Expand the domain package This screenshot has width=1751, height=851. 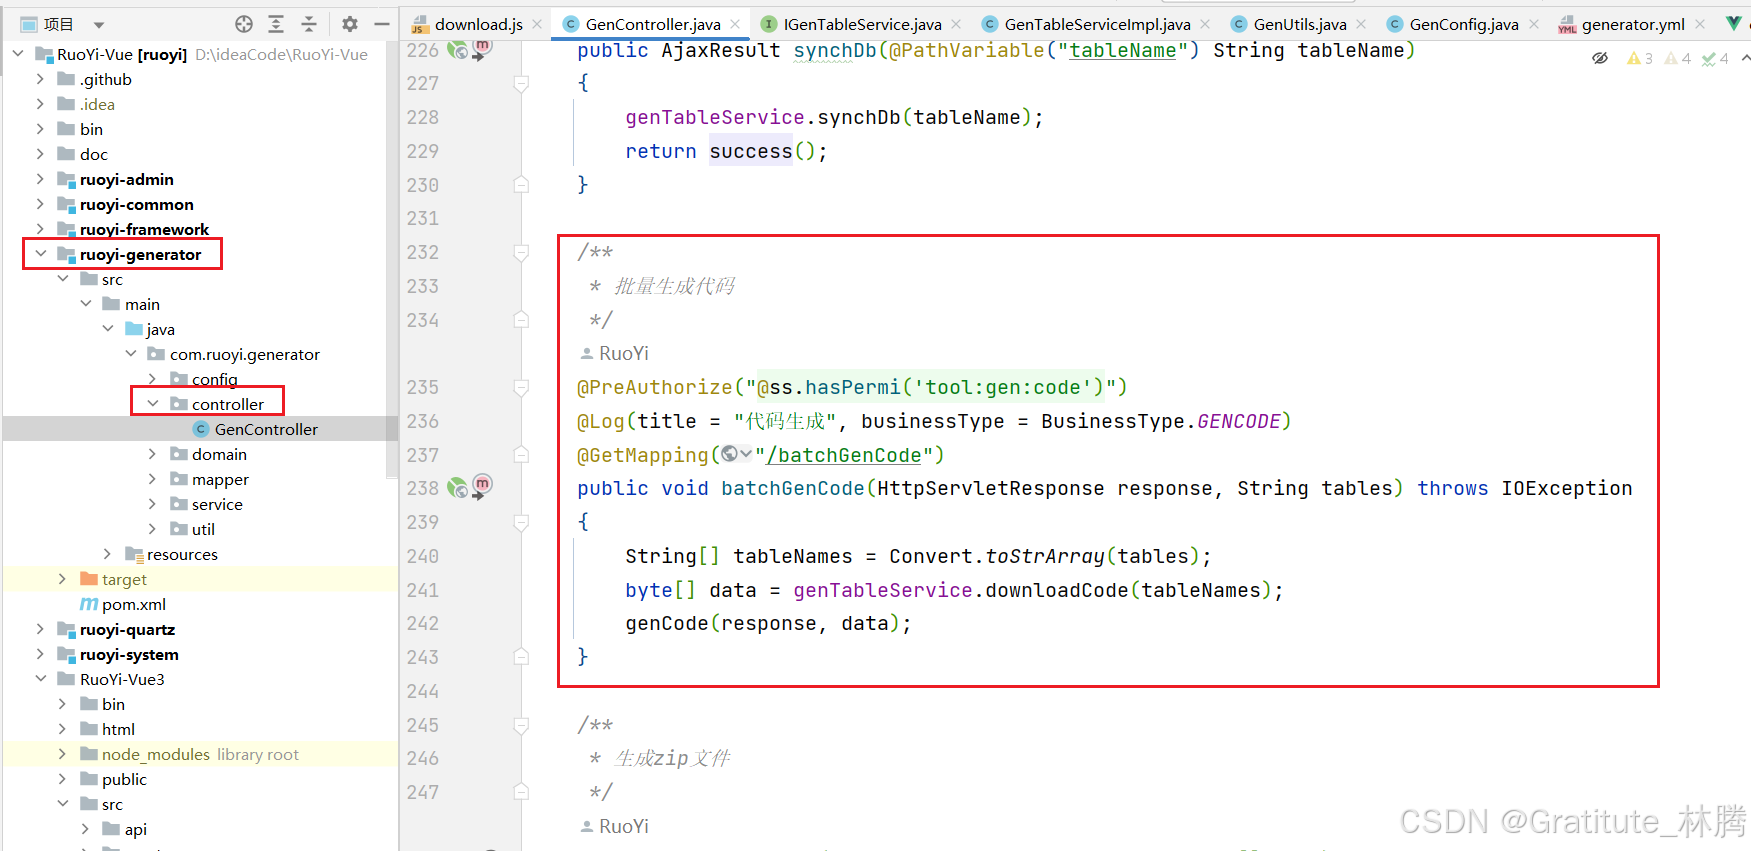153,454
